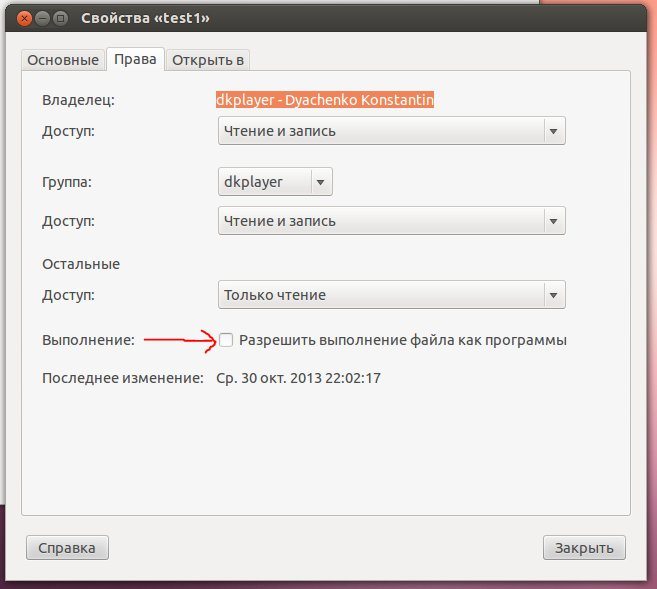
Task: Click the Последнее изменение: label
Action: tap(123, 378)
